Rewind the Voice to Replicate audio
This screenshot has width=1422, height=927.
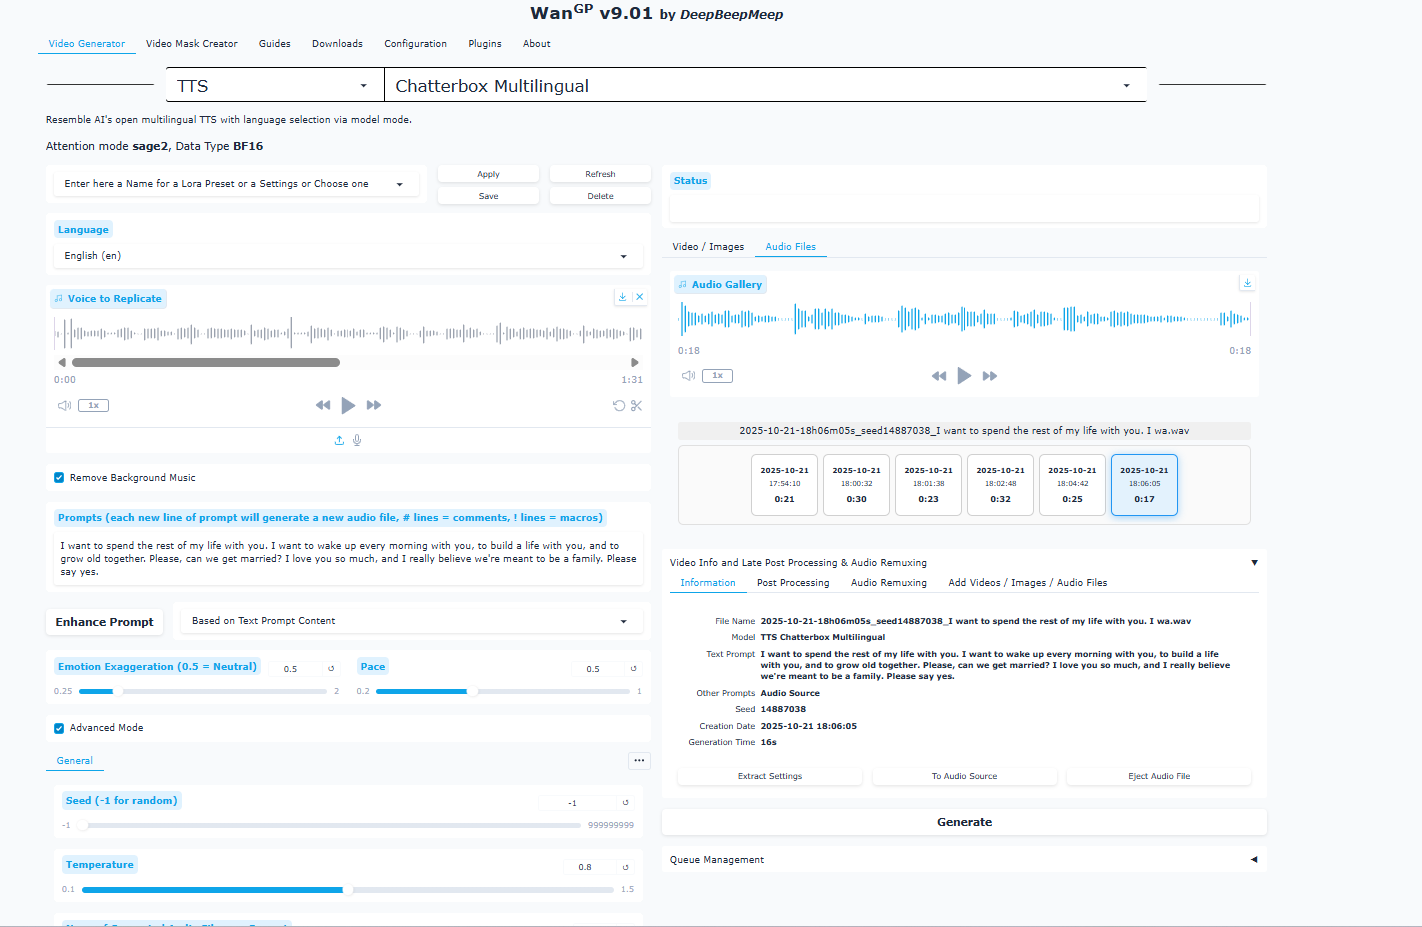[323, 405]
